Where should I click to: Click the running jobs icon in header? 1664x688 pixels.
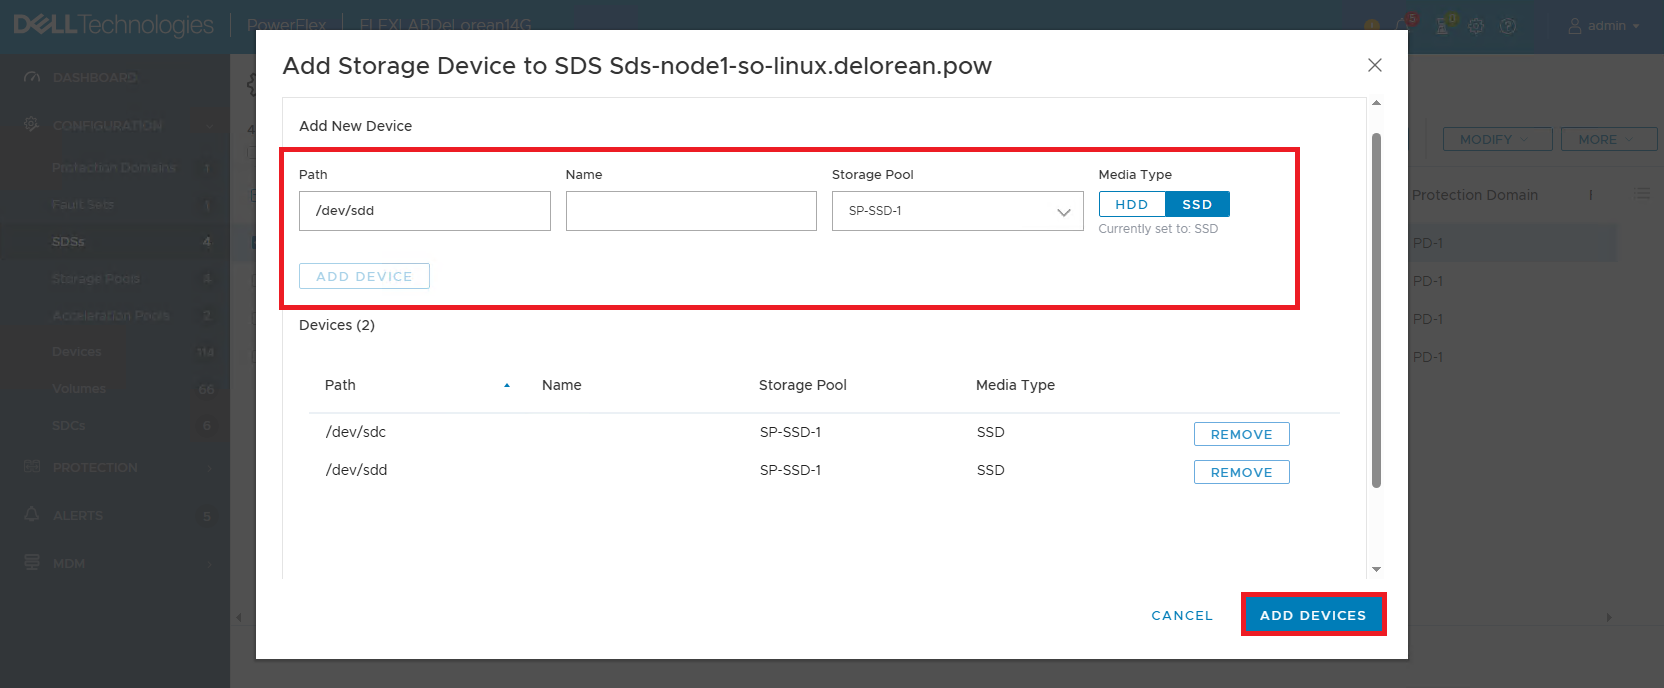(1443, 25)
